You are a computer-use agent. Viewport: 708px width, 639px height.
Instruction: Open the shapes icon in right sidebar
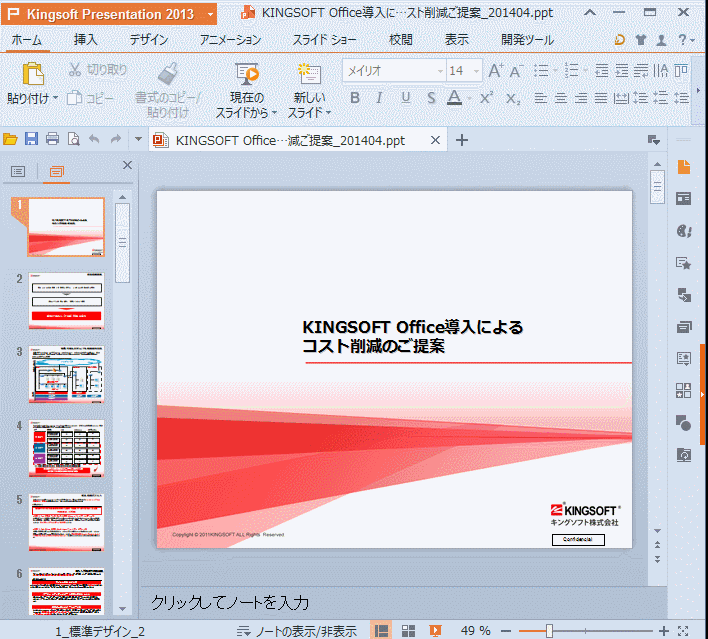click(684, 423)
